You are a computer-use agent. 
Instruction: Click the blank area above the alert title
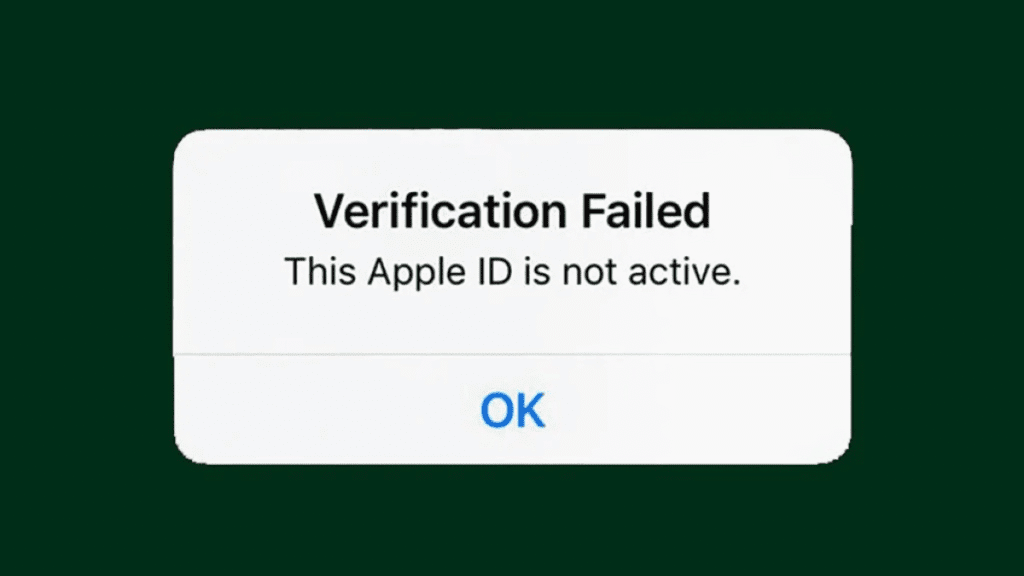(512, 160)
